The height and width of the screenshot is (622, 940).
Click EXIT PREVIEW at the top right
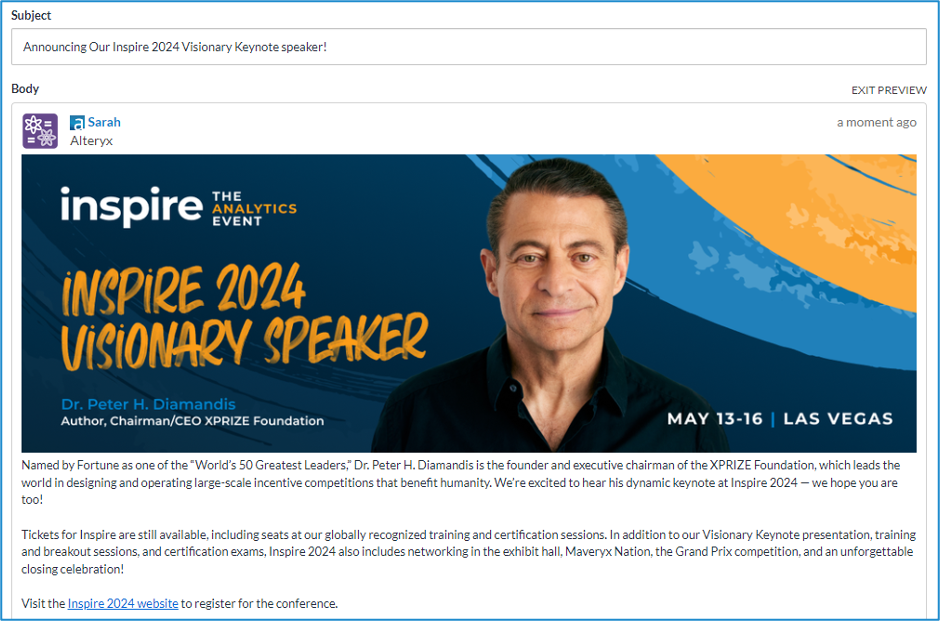click(888, 89)
